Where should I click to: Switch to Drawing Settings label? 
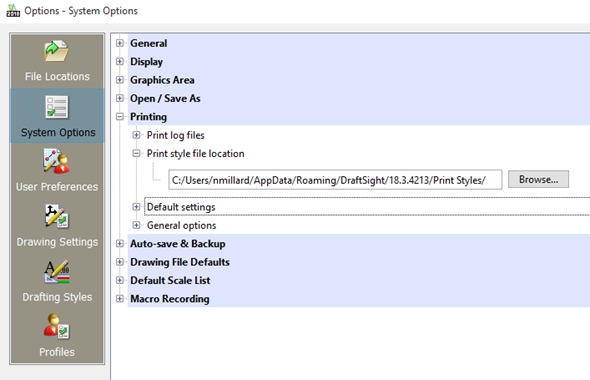[57, 242]
